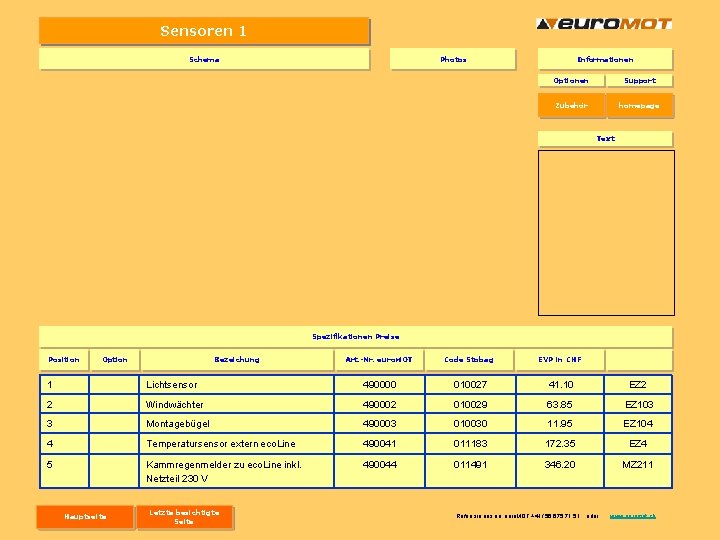Click article number 490041

[379, 444]
